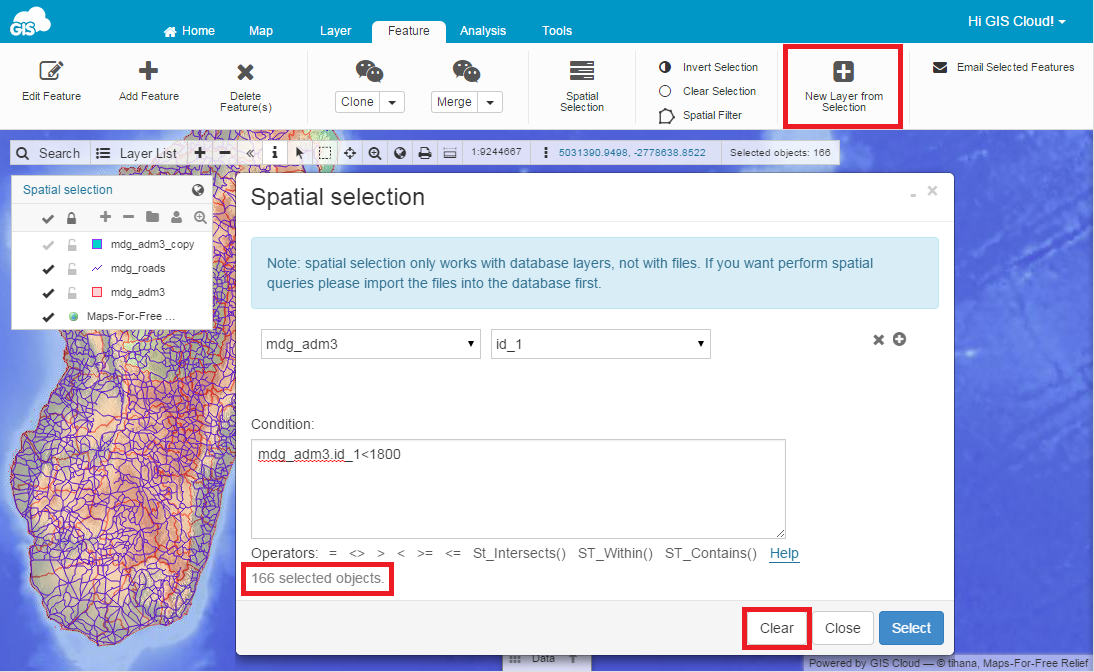
Task: Open the Layer tab
Action: coord(335,31)
